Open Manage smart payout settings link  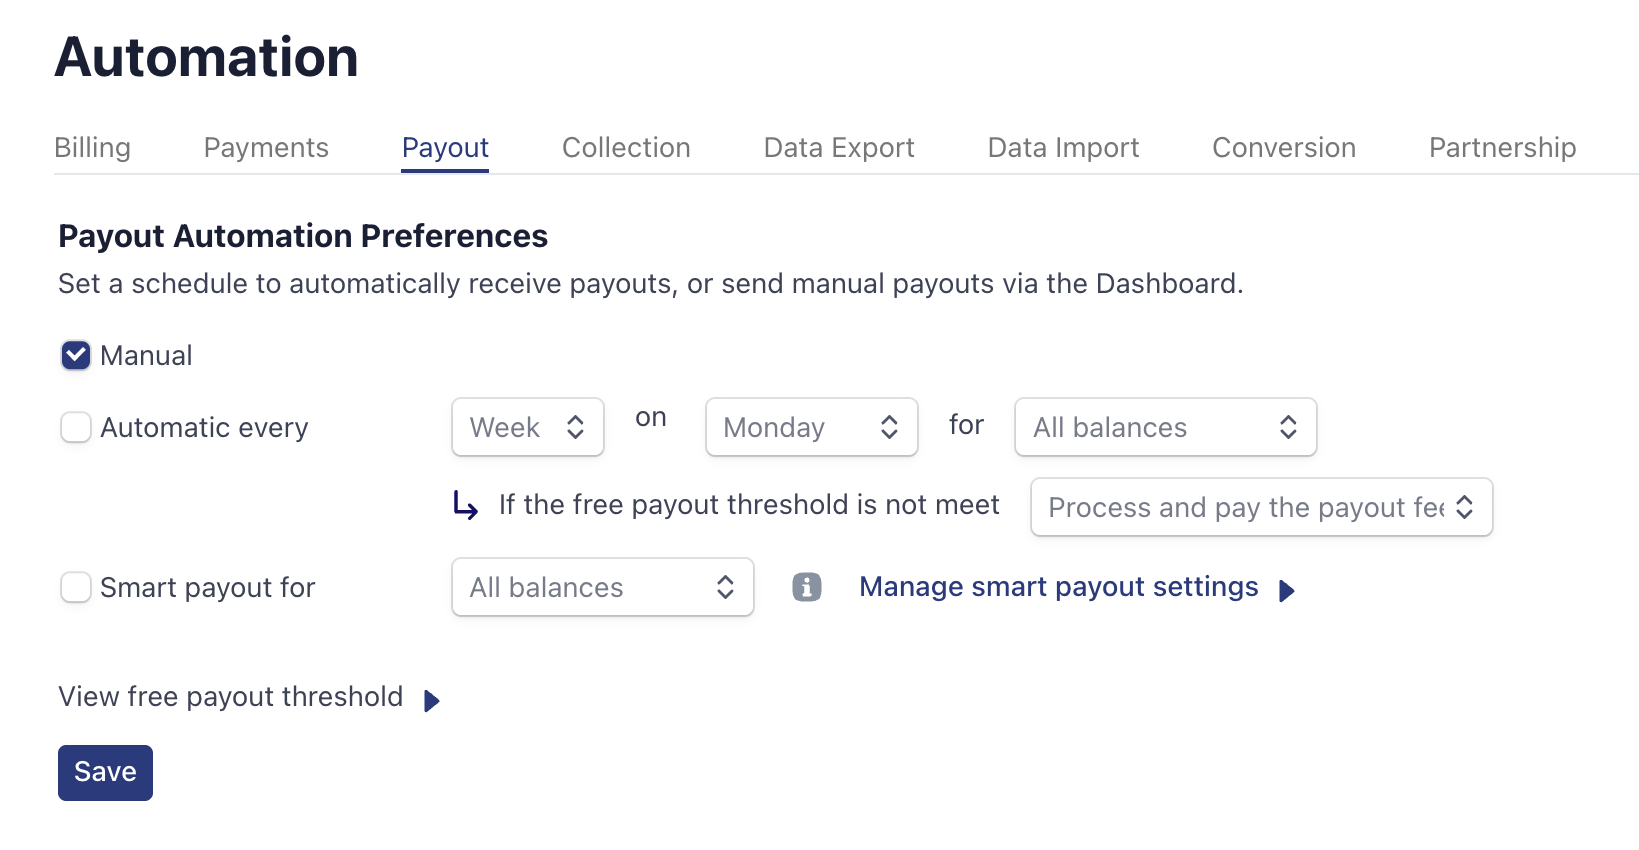click(1058, 587)
